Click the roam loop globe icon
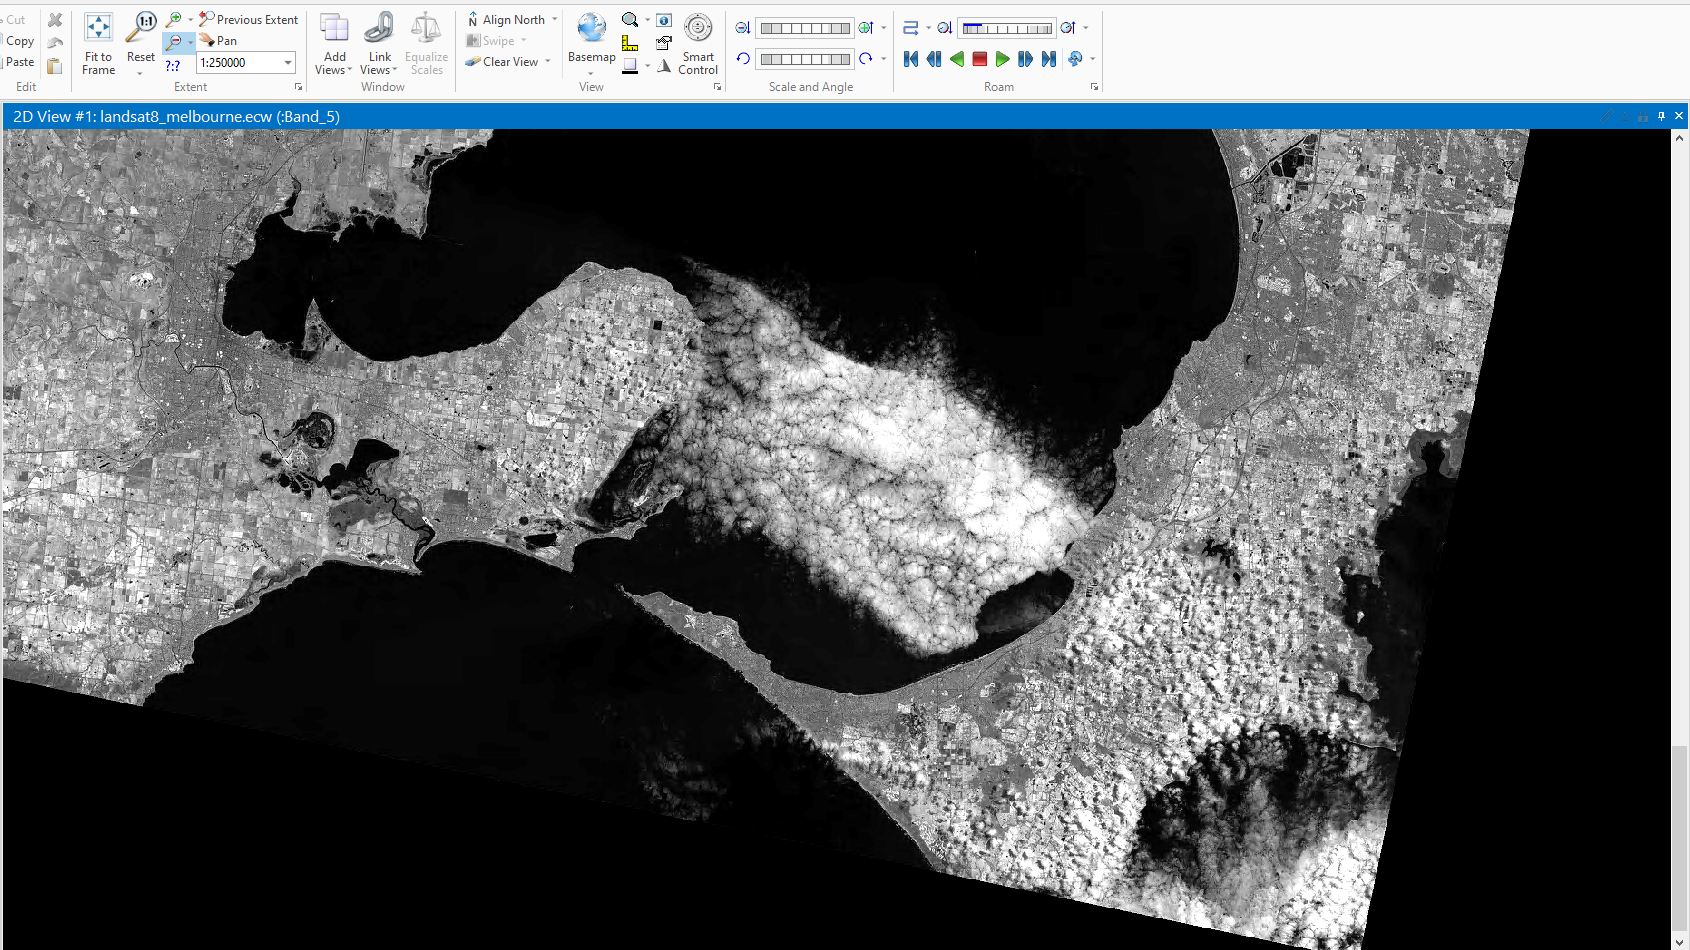This screenshot has width=1690, height=950. click(1075, 59)
